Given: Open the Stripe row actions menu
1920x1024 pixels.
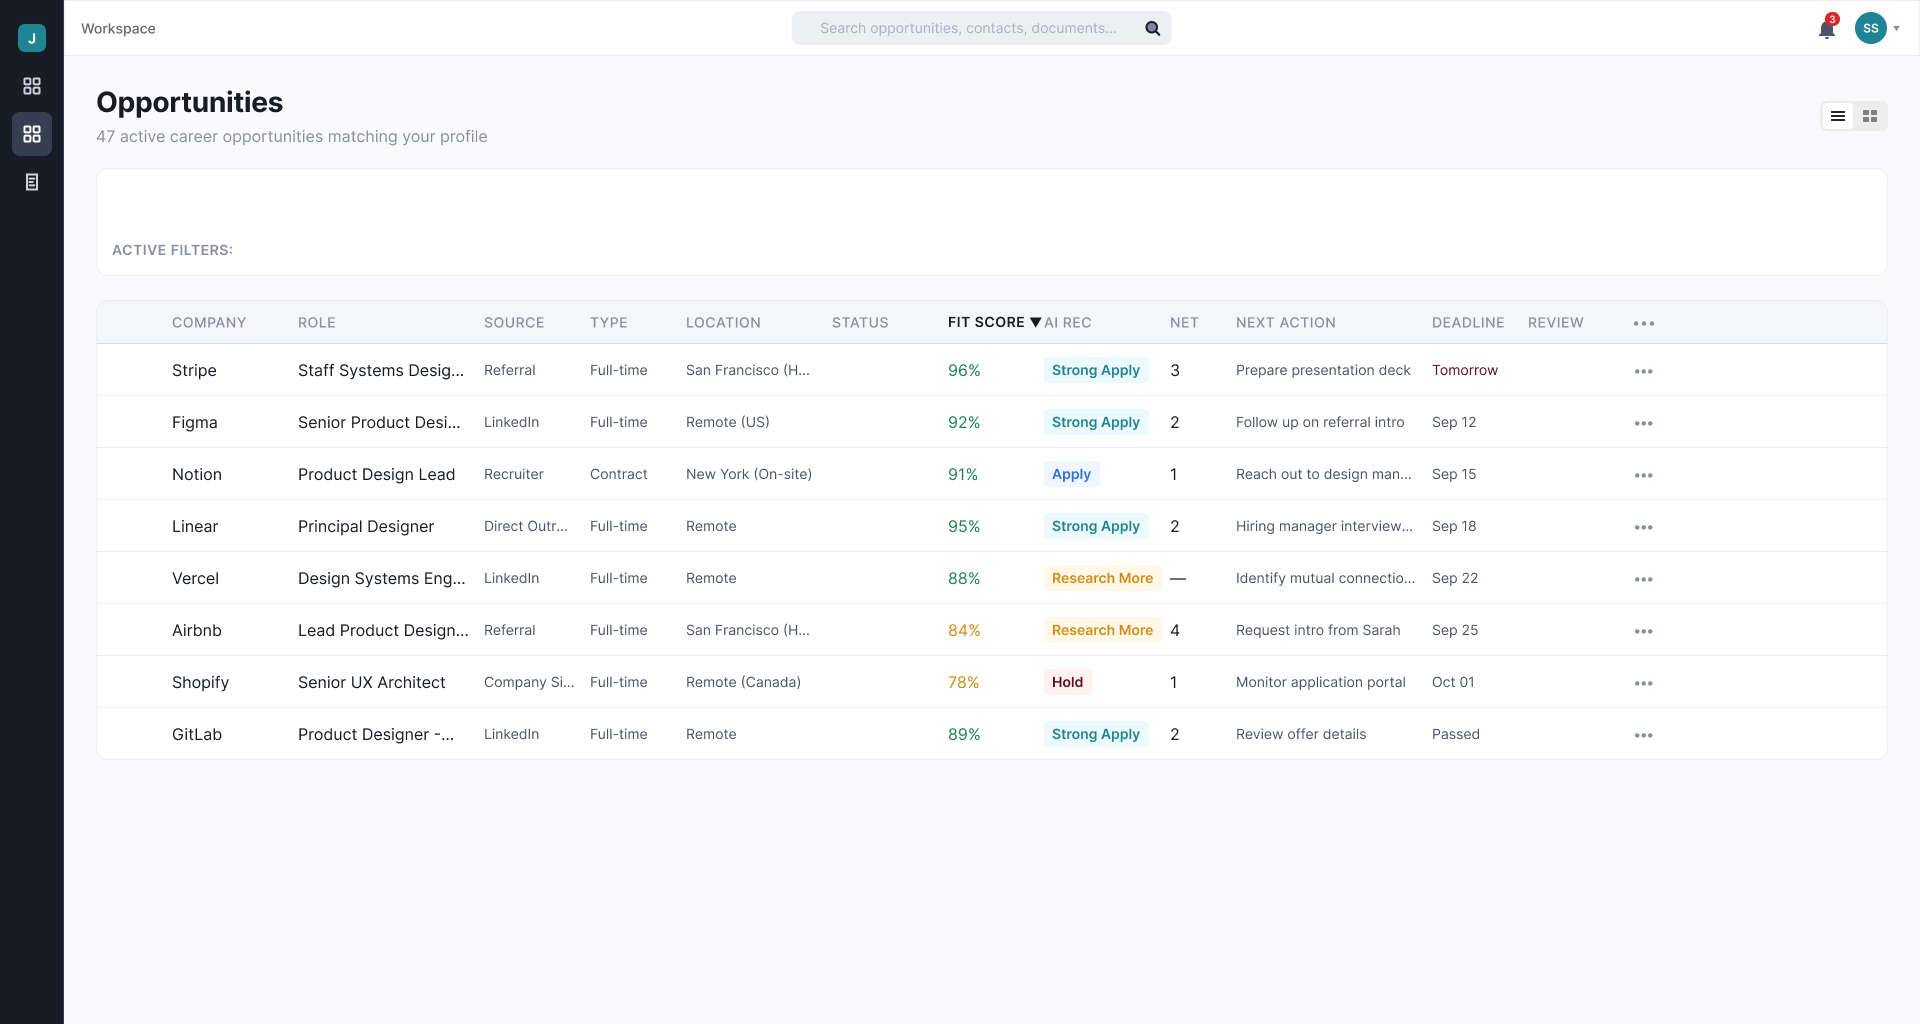Looking at the screenshot, I should (x=1644, y=371).
